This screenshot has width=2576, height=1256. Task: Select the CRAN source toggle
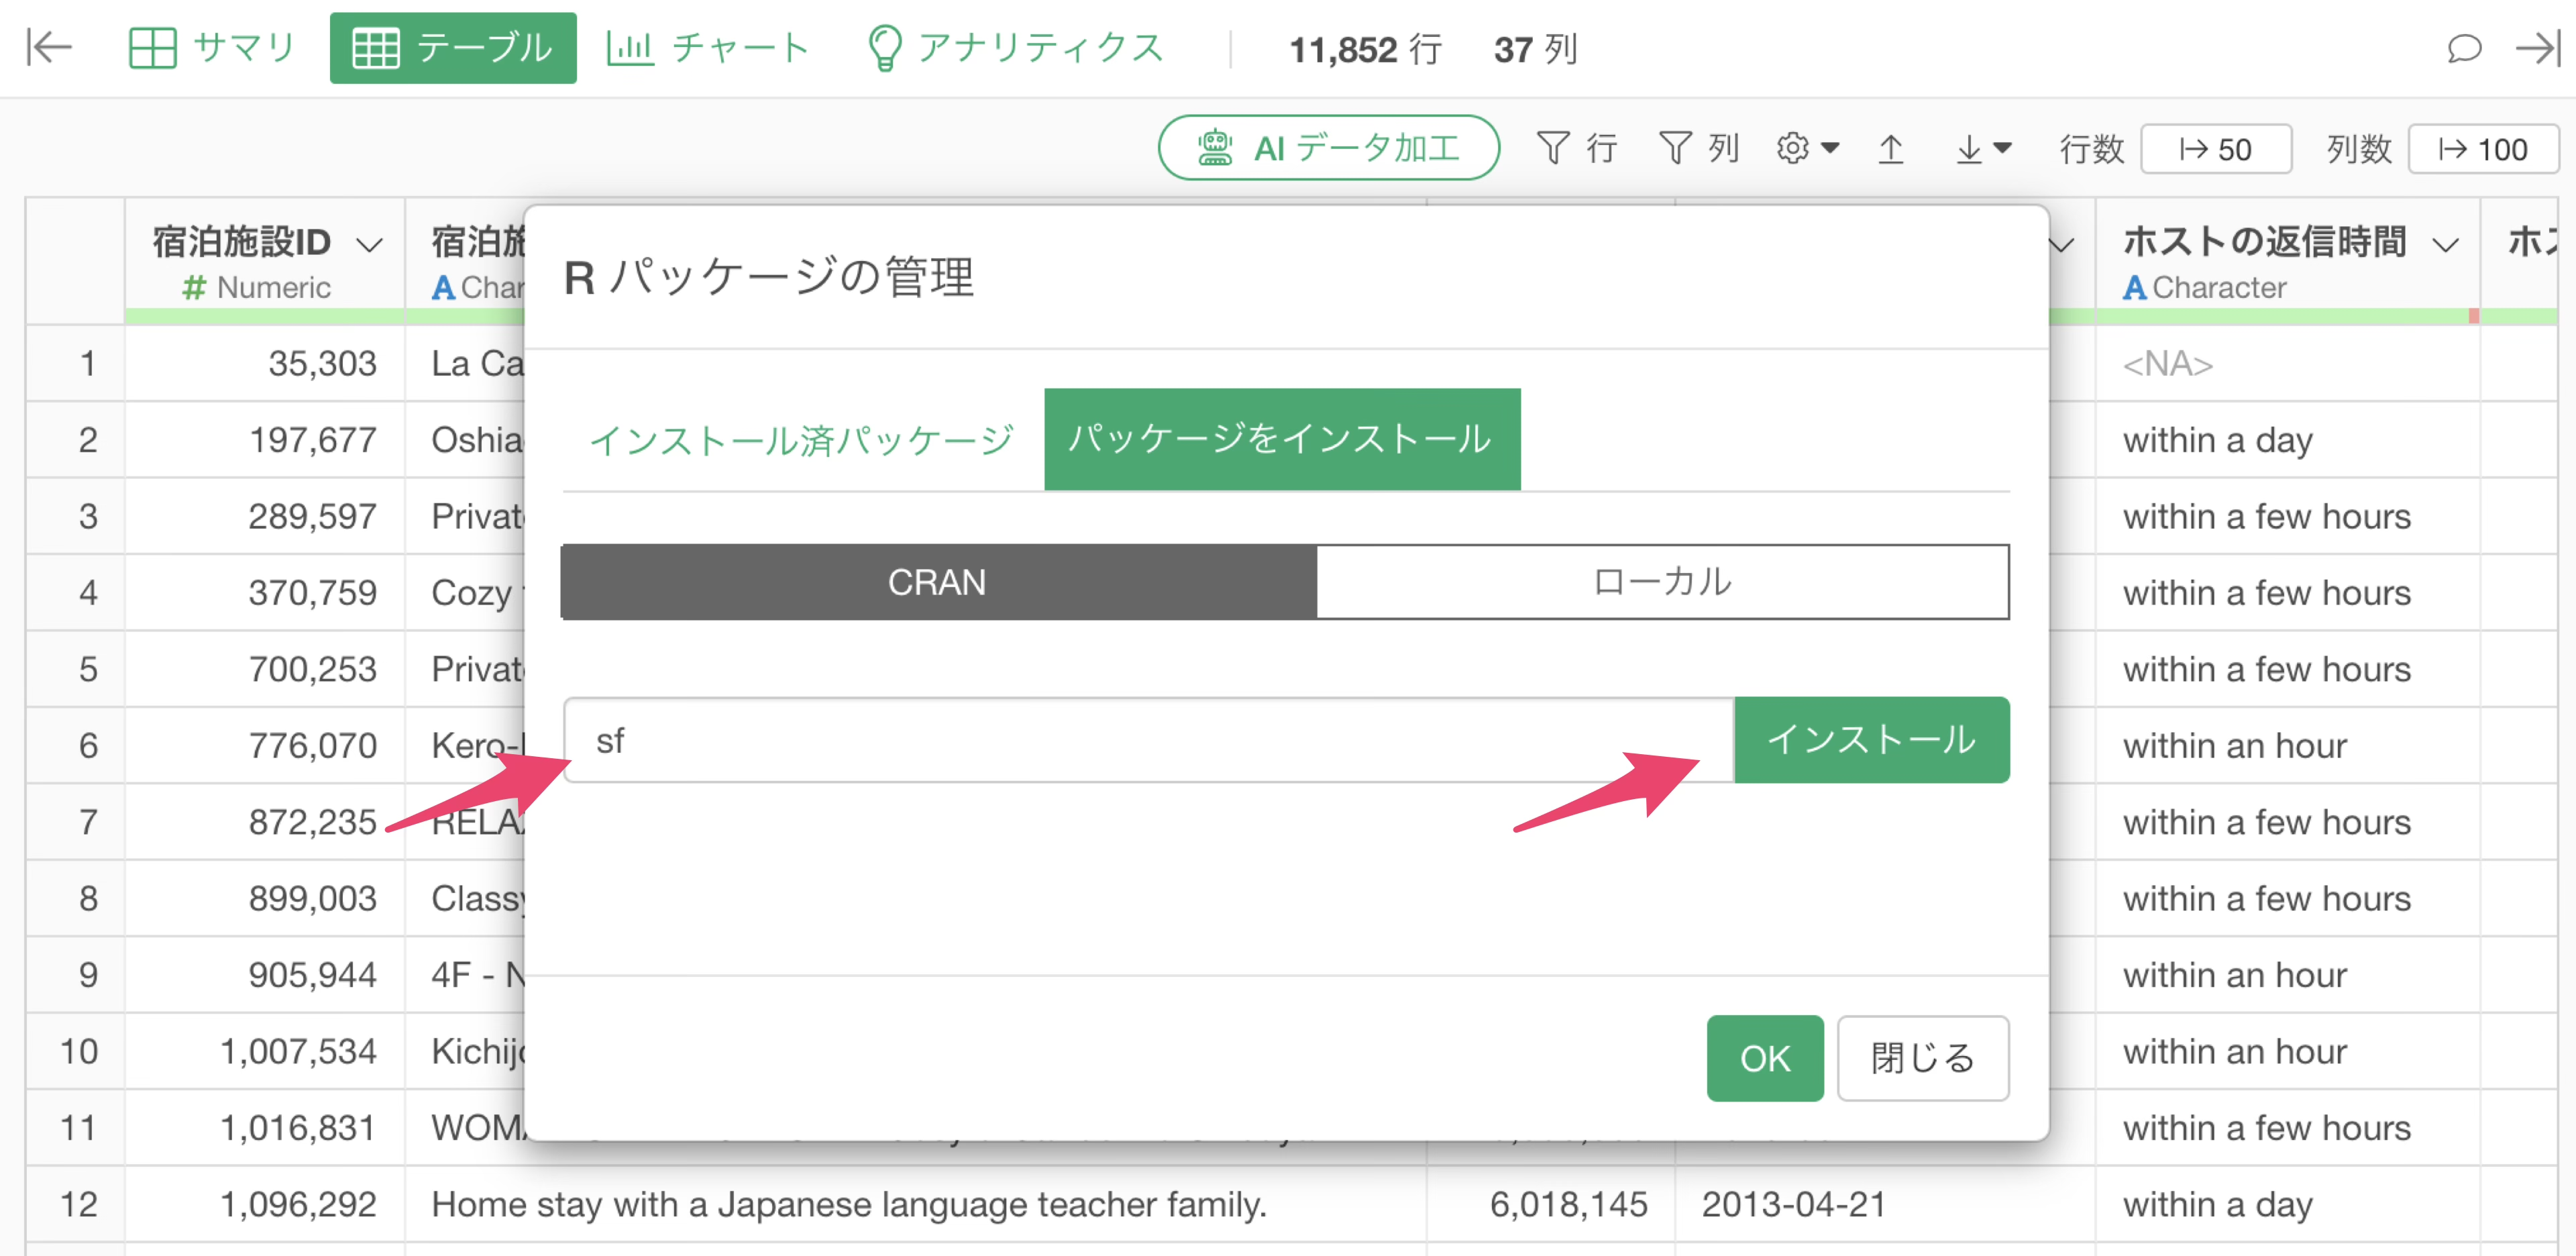click(937, 582)
